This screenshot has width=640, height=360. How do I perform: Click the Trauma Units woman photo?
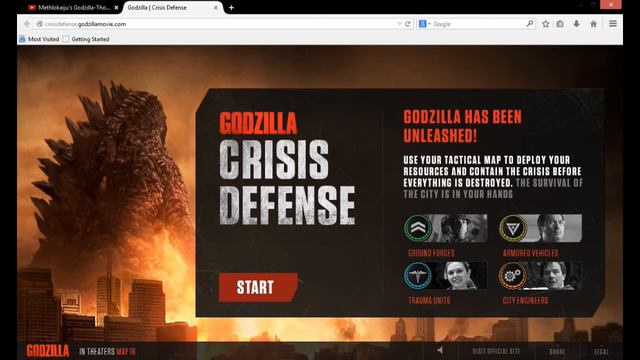[x=460, y=276]
